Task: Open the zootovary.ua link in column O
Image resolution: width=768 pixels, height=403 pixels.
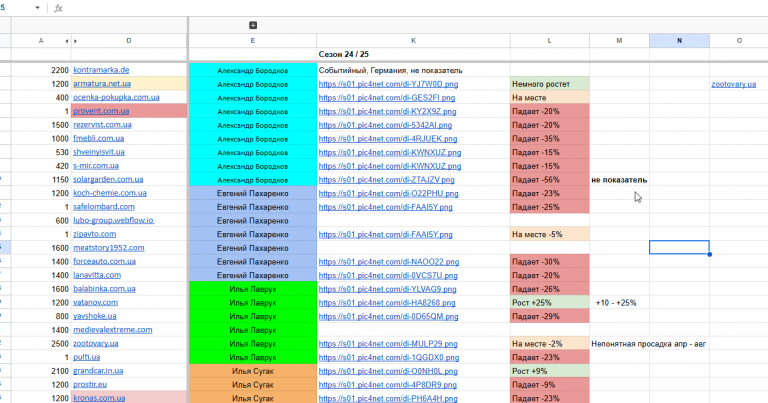Action: (x=734, y=84)
